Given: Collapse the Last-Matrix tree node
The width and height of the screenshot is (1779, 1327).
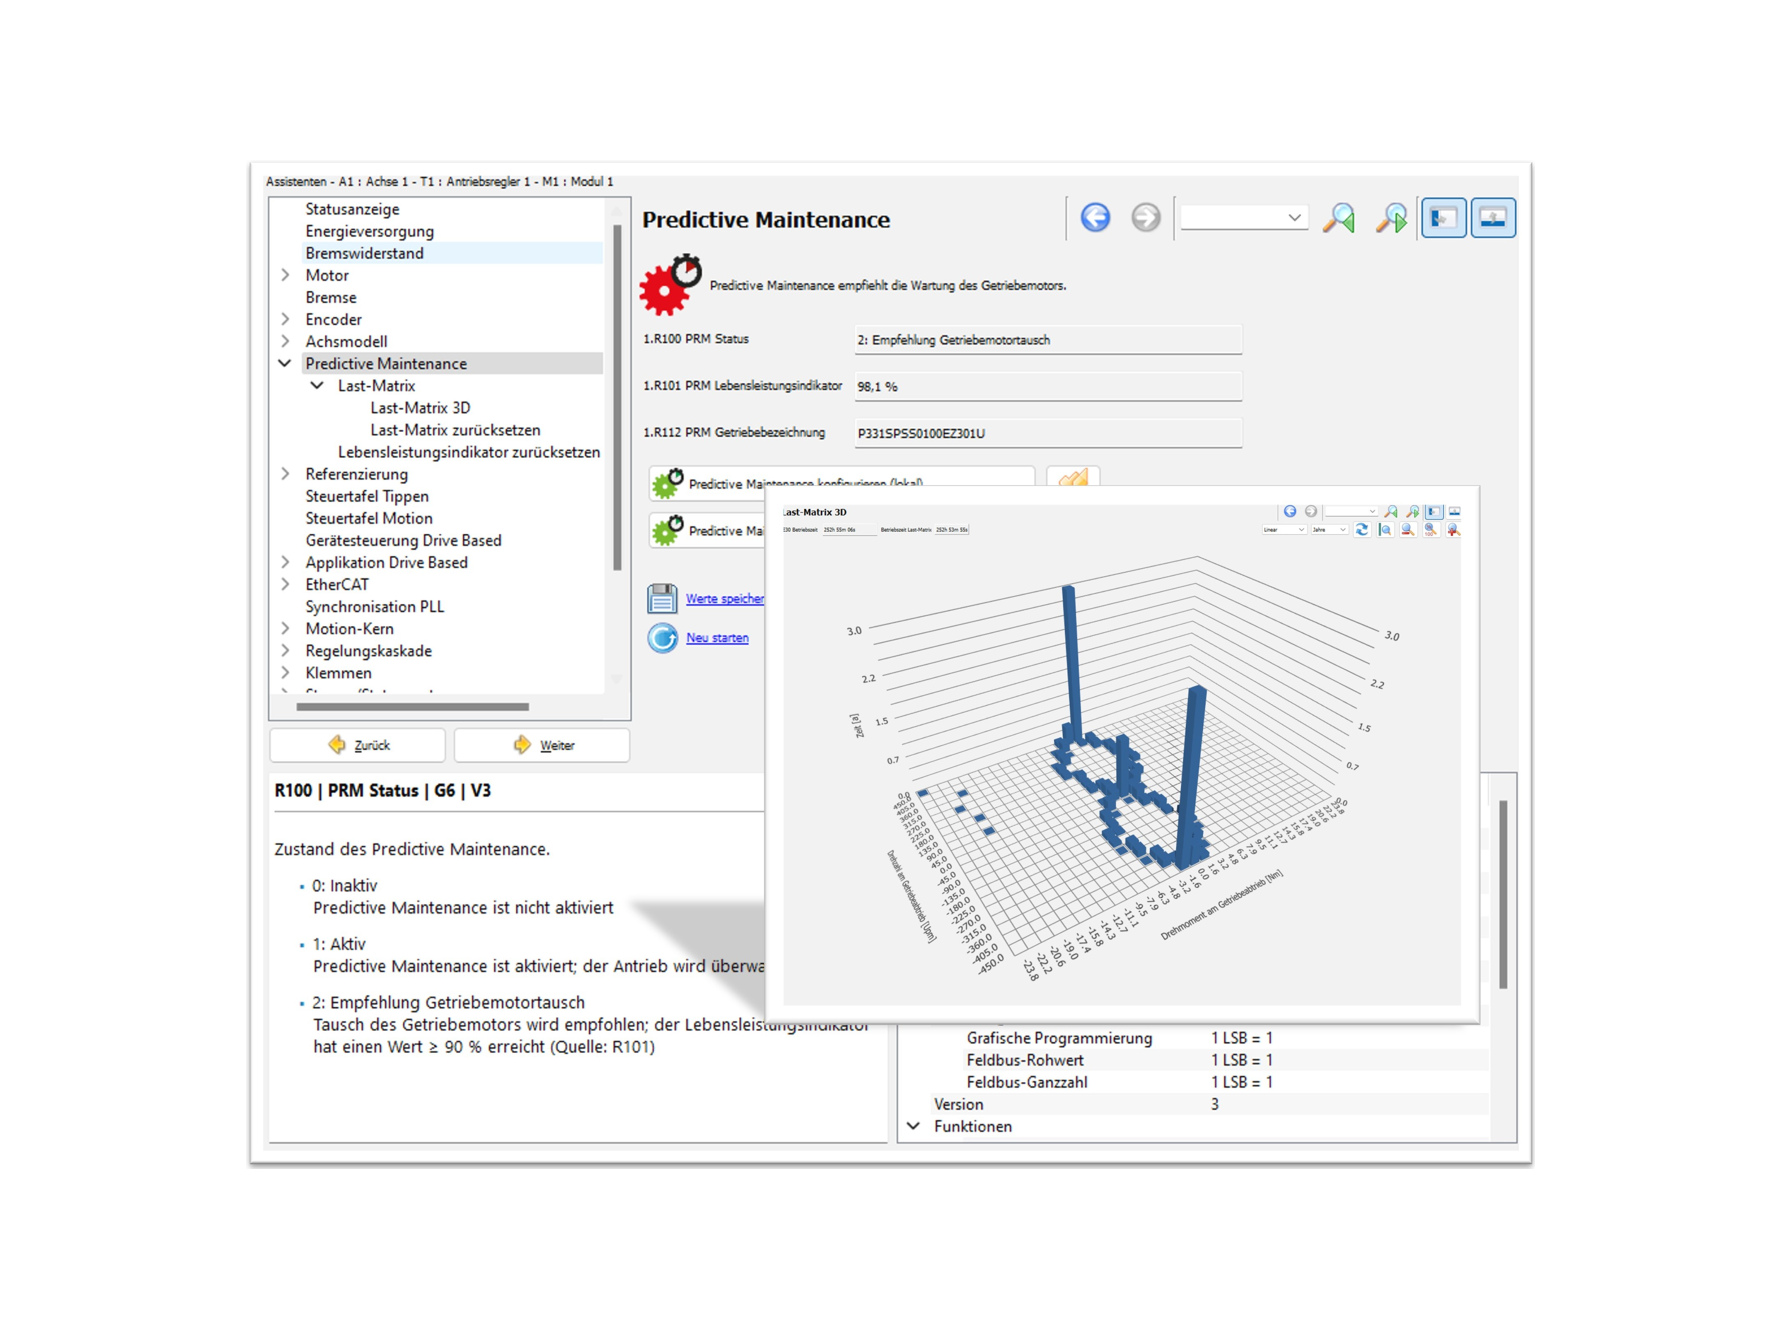Looking at the screenshot, I should 317,385.
